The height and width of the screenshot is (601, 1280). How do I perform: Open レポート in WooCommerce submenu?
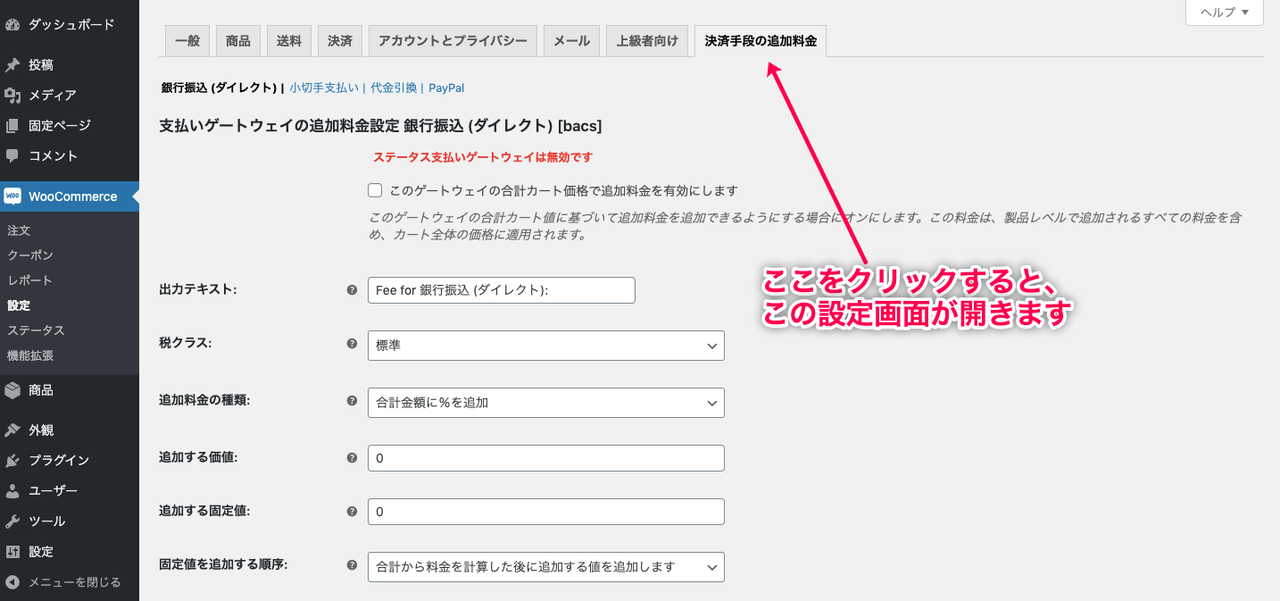click(30, 280)
